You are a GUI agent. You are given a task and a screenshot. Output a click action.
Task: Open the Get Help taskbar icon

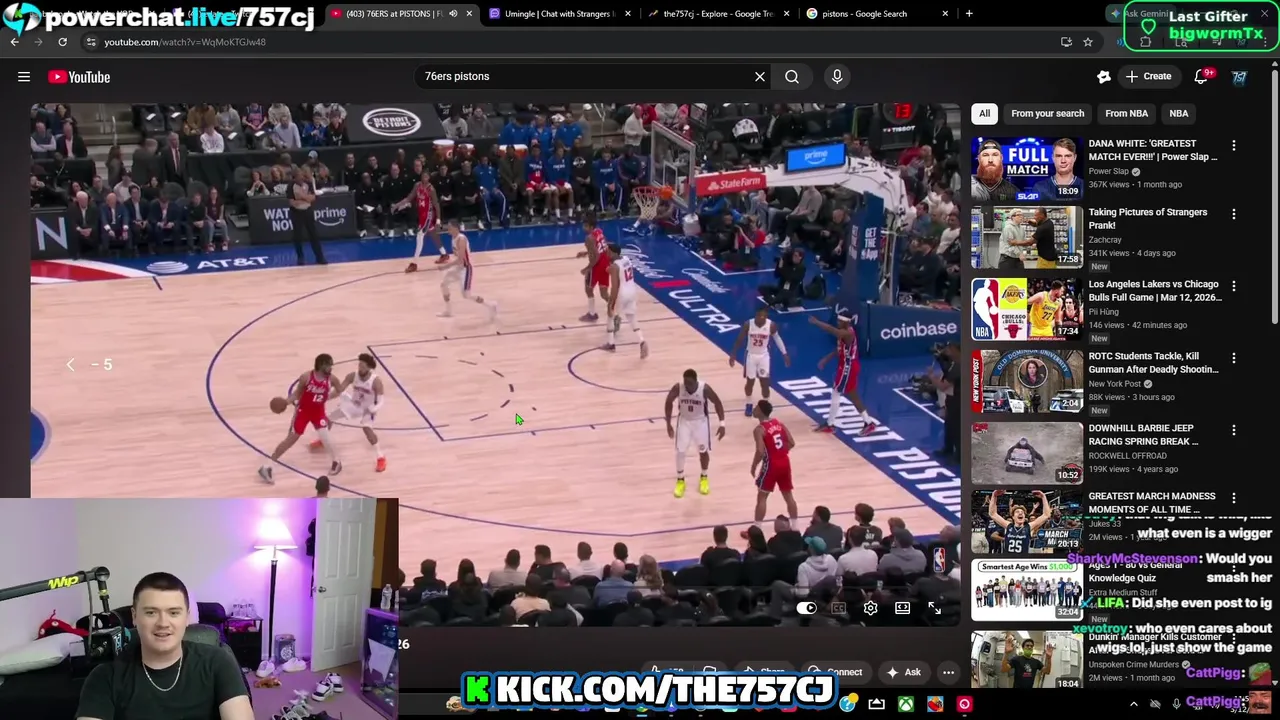tap(848, 704)
